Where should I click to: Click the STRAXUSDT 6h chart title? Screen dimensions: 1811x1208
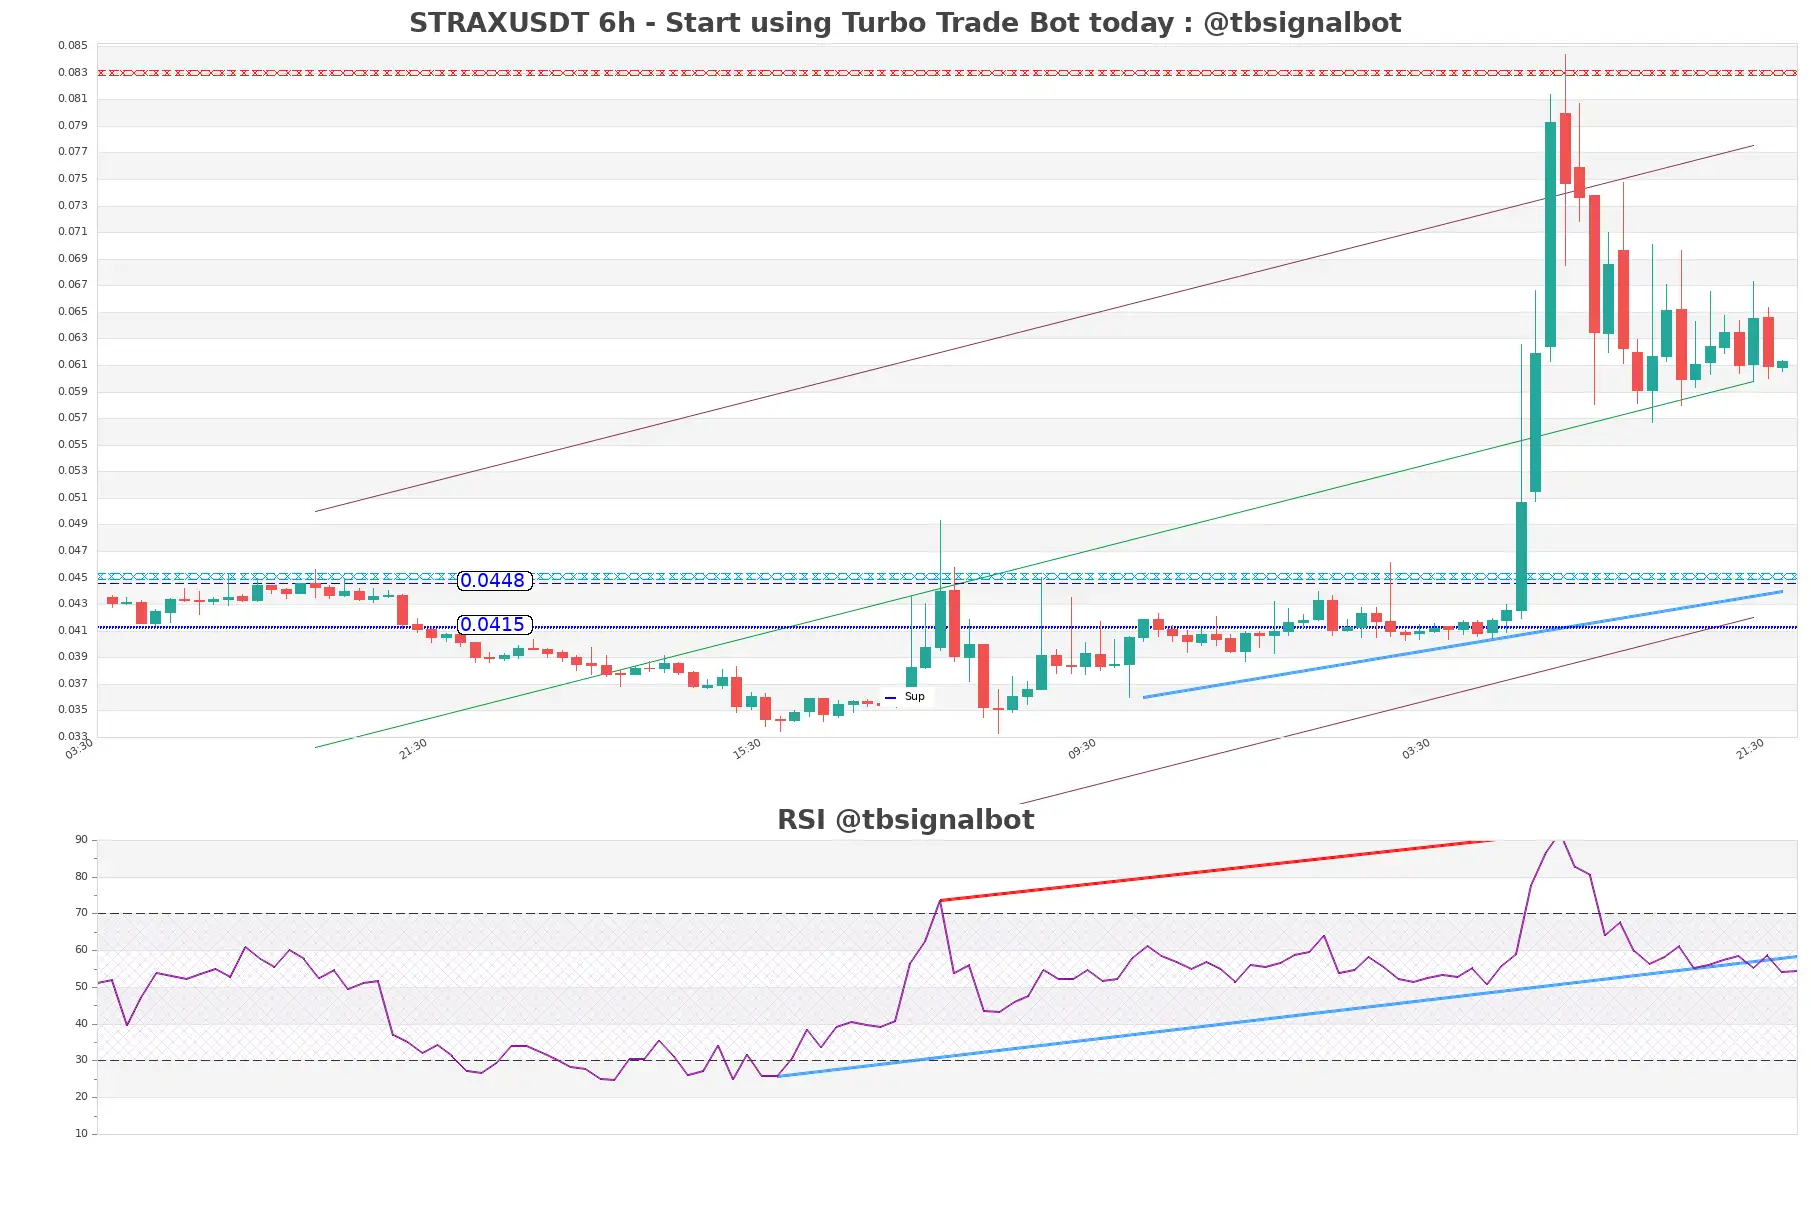(905, 23)
